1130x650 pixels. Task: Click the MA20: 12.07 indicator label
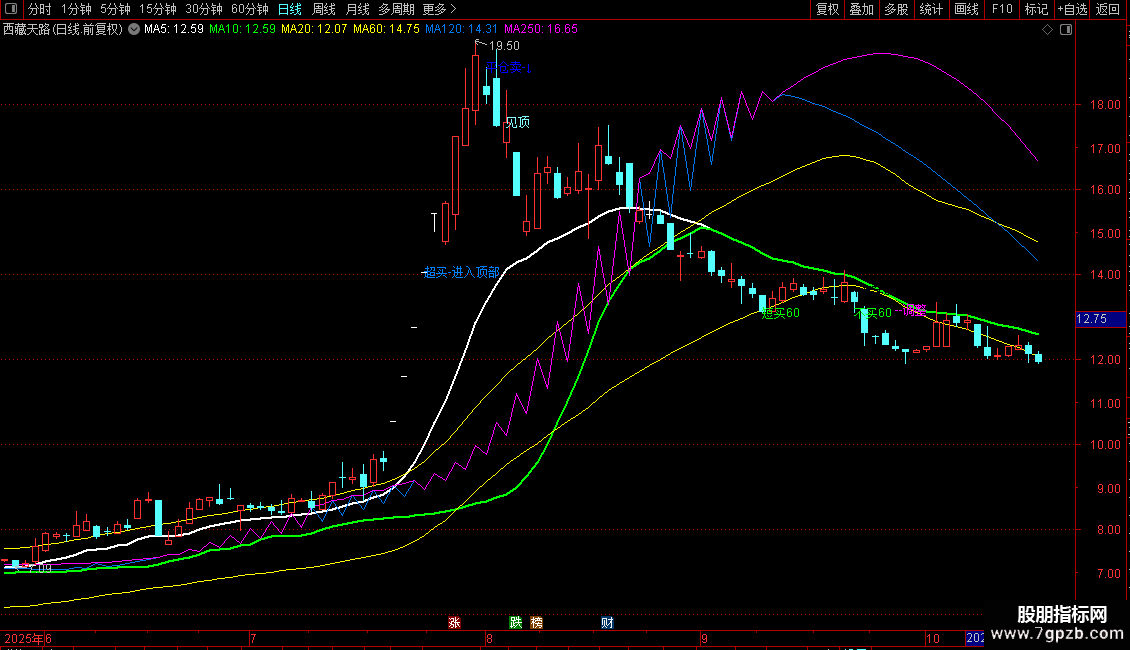tap(314, 30)
